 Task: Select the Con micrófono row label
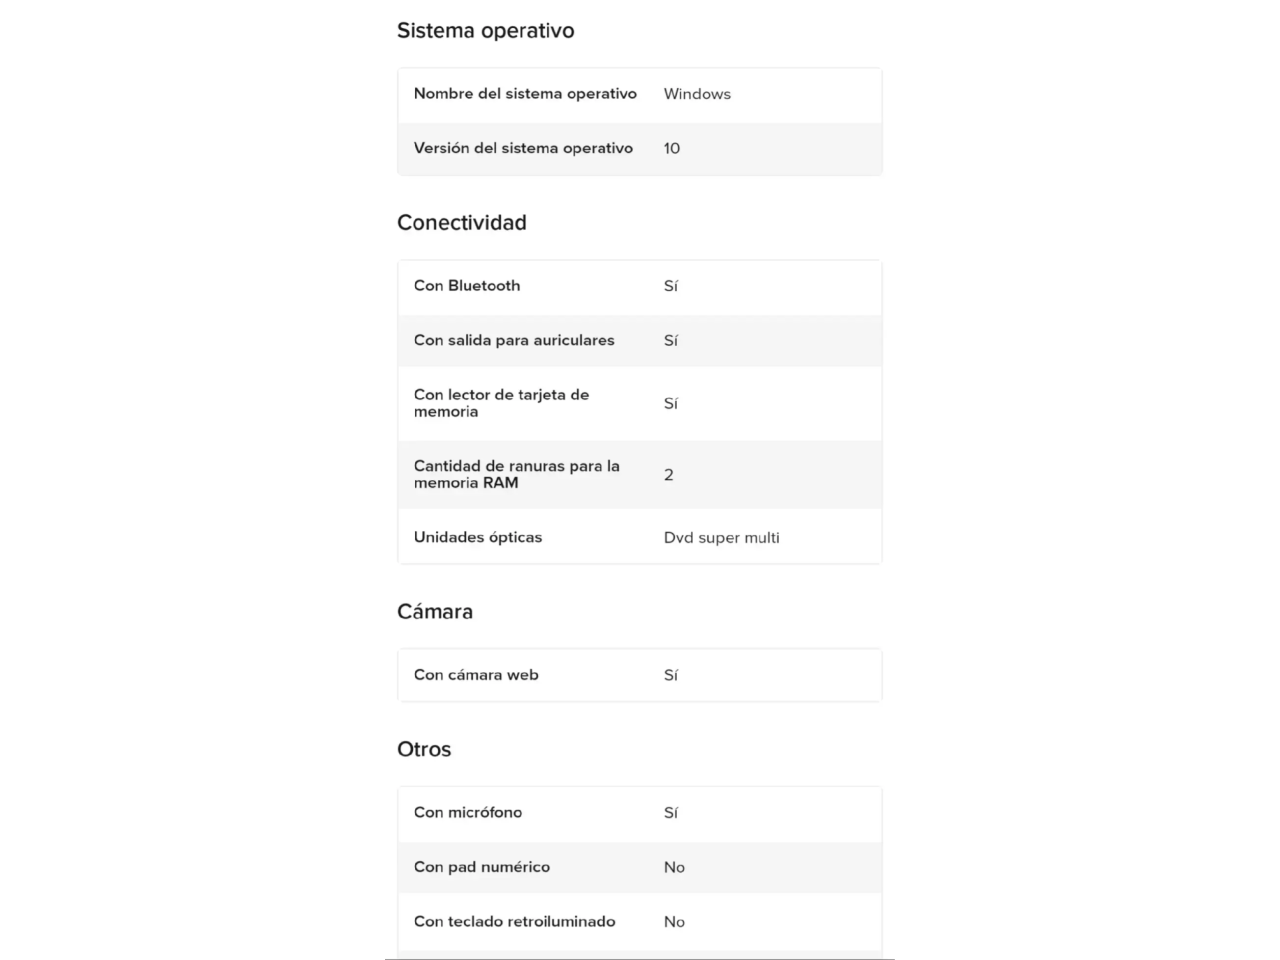coord(468,813)
